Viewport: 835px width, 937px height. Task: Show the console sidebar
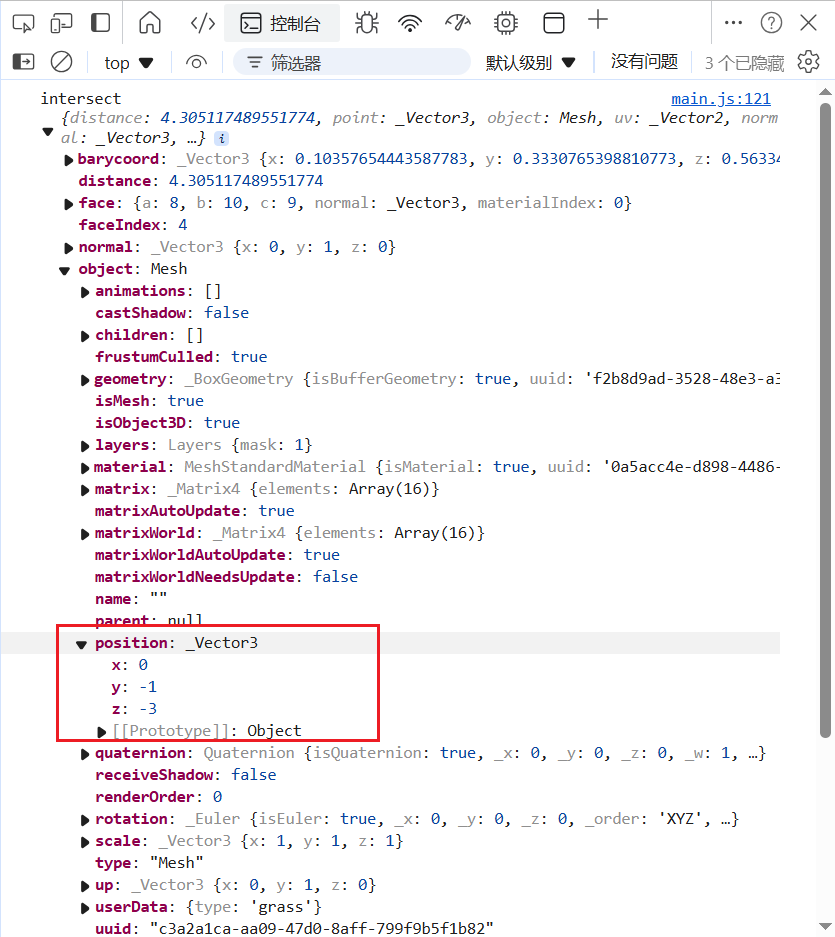click(23, 62)
